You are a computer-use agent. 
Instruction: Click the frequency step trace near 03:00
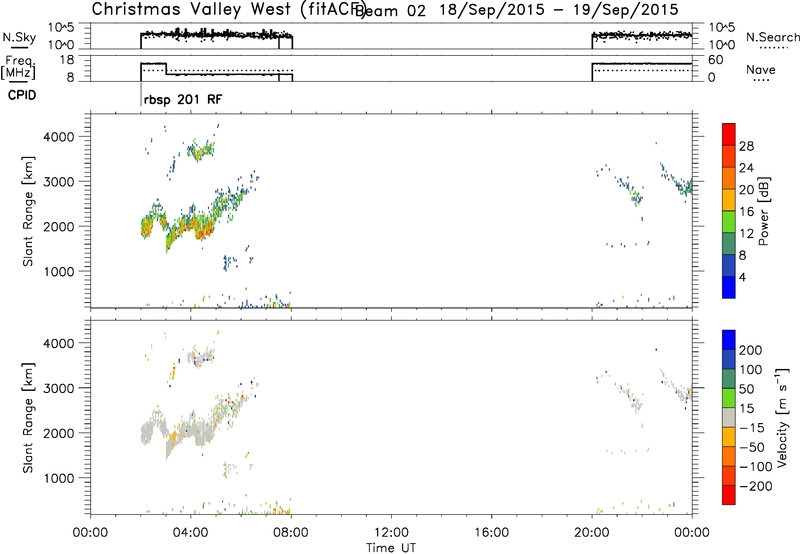coord(166,69)
